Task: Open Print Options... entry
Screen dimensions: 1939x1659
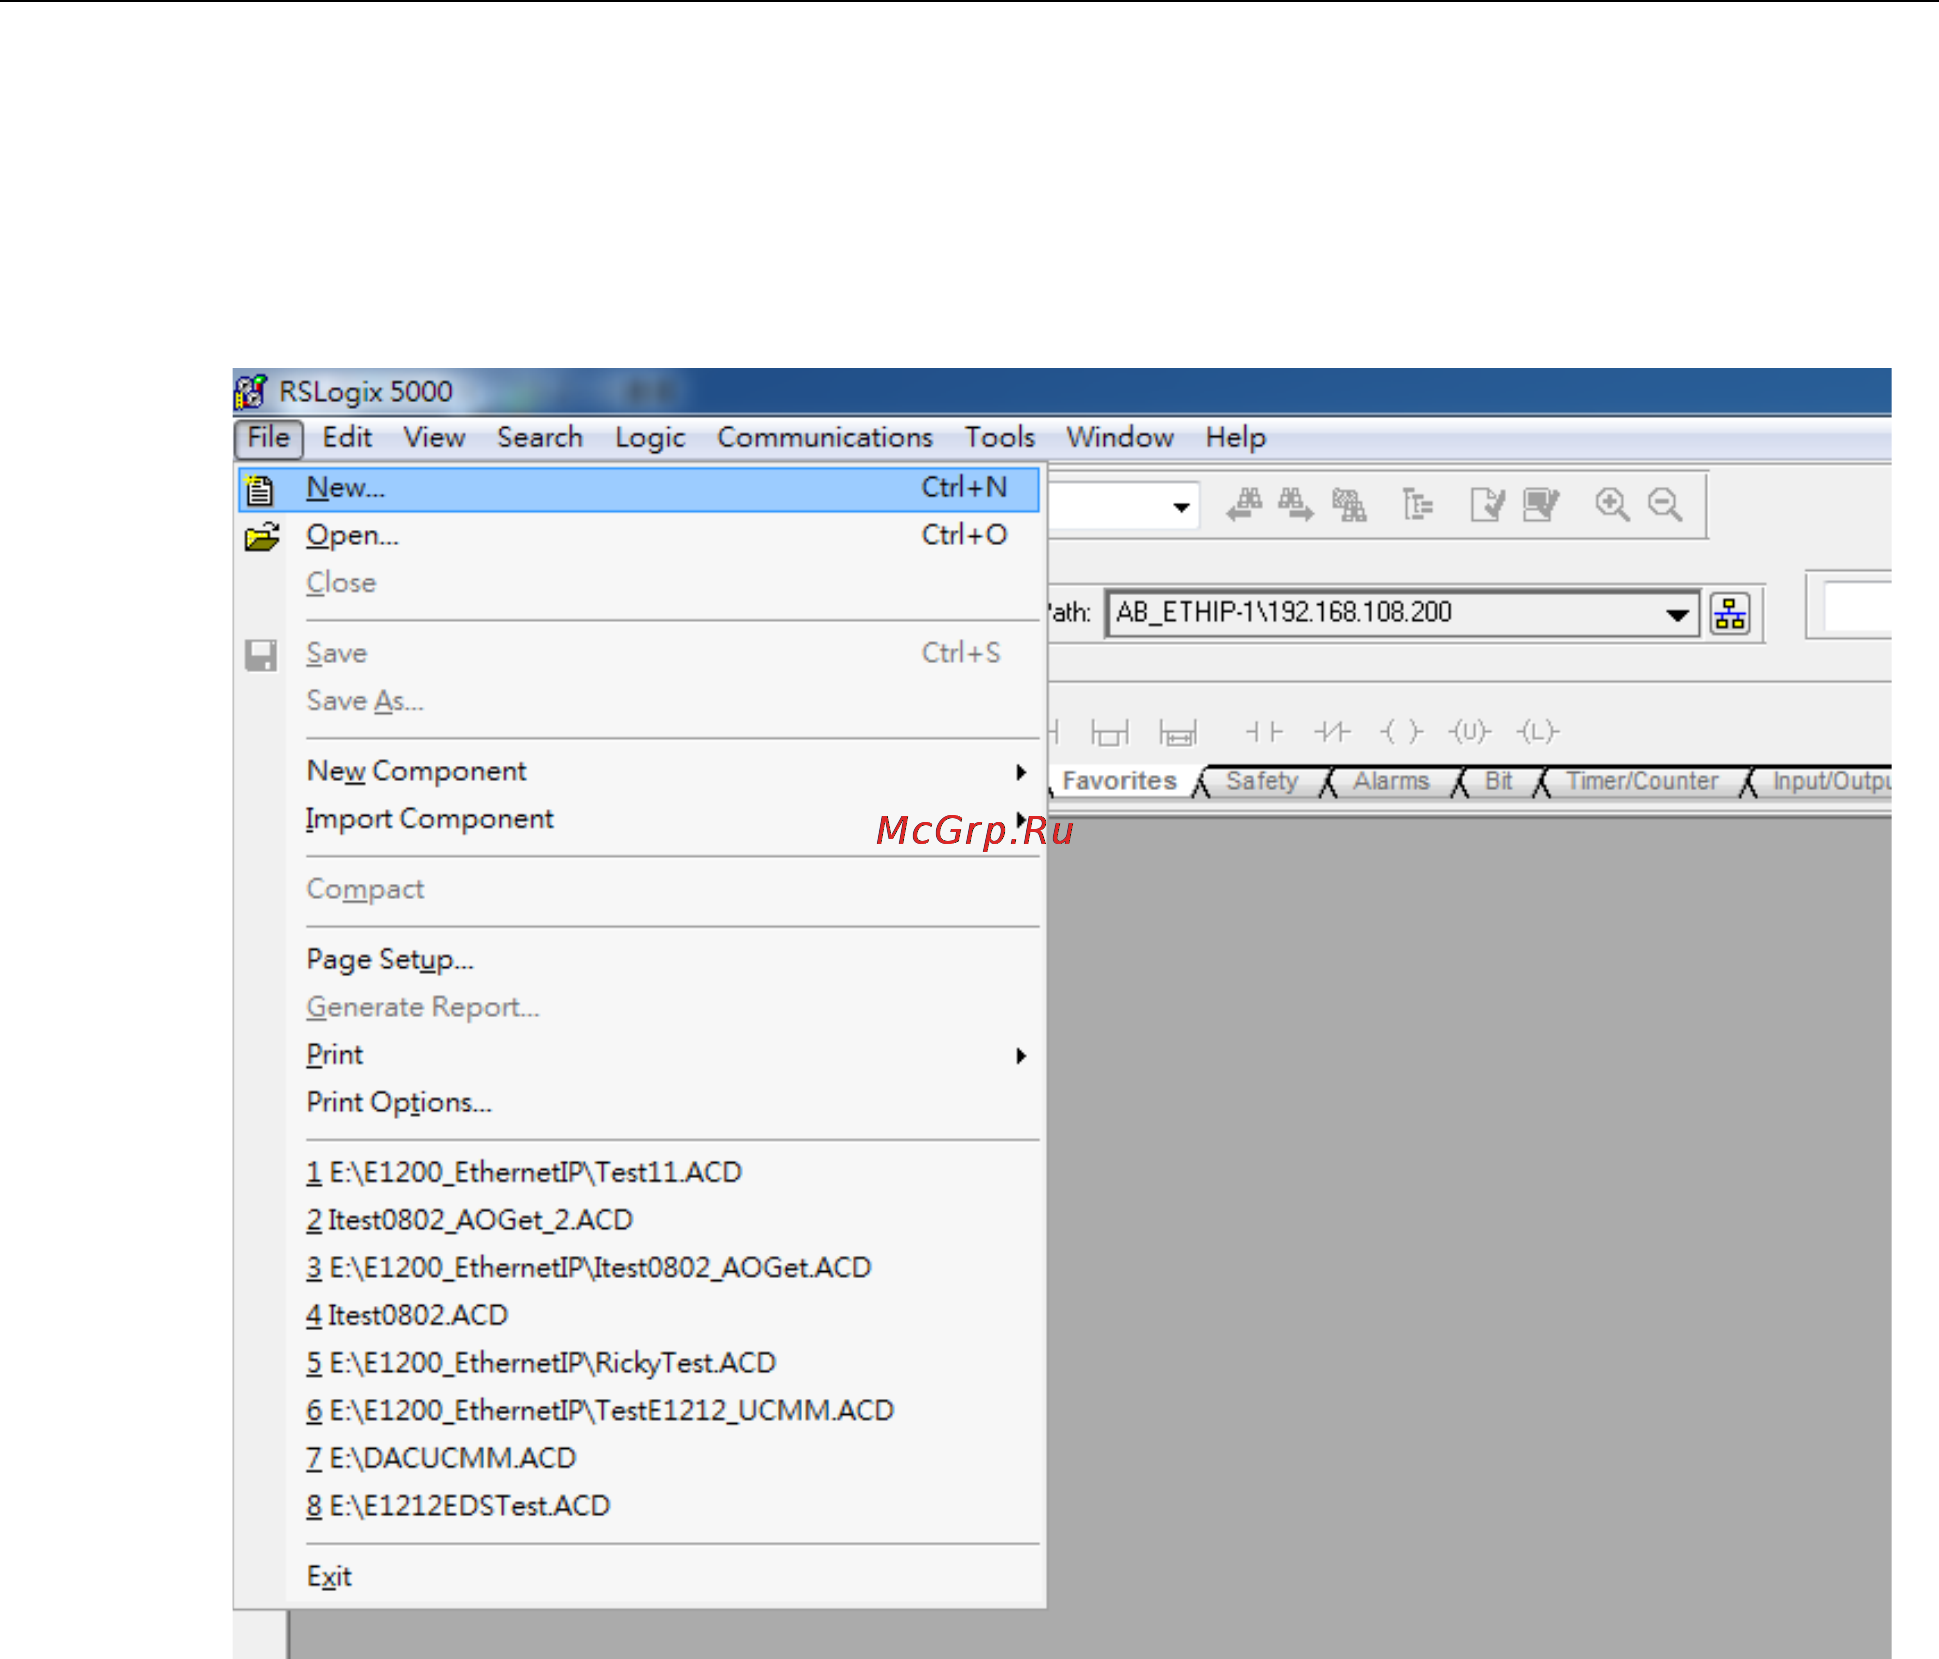Action: (640, 1103)
